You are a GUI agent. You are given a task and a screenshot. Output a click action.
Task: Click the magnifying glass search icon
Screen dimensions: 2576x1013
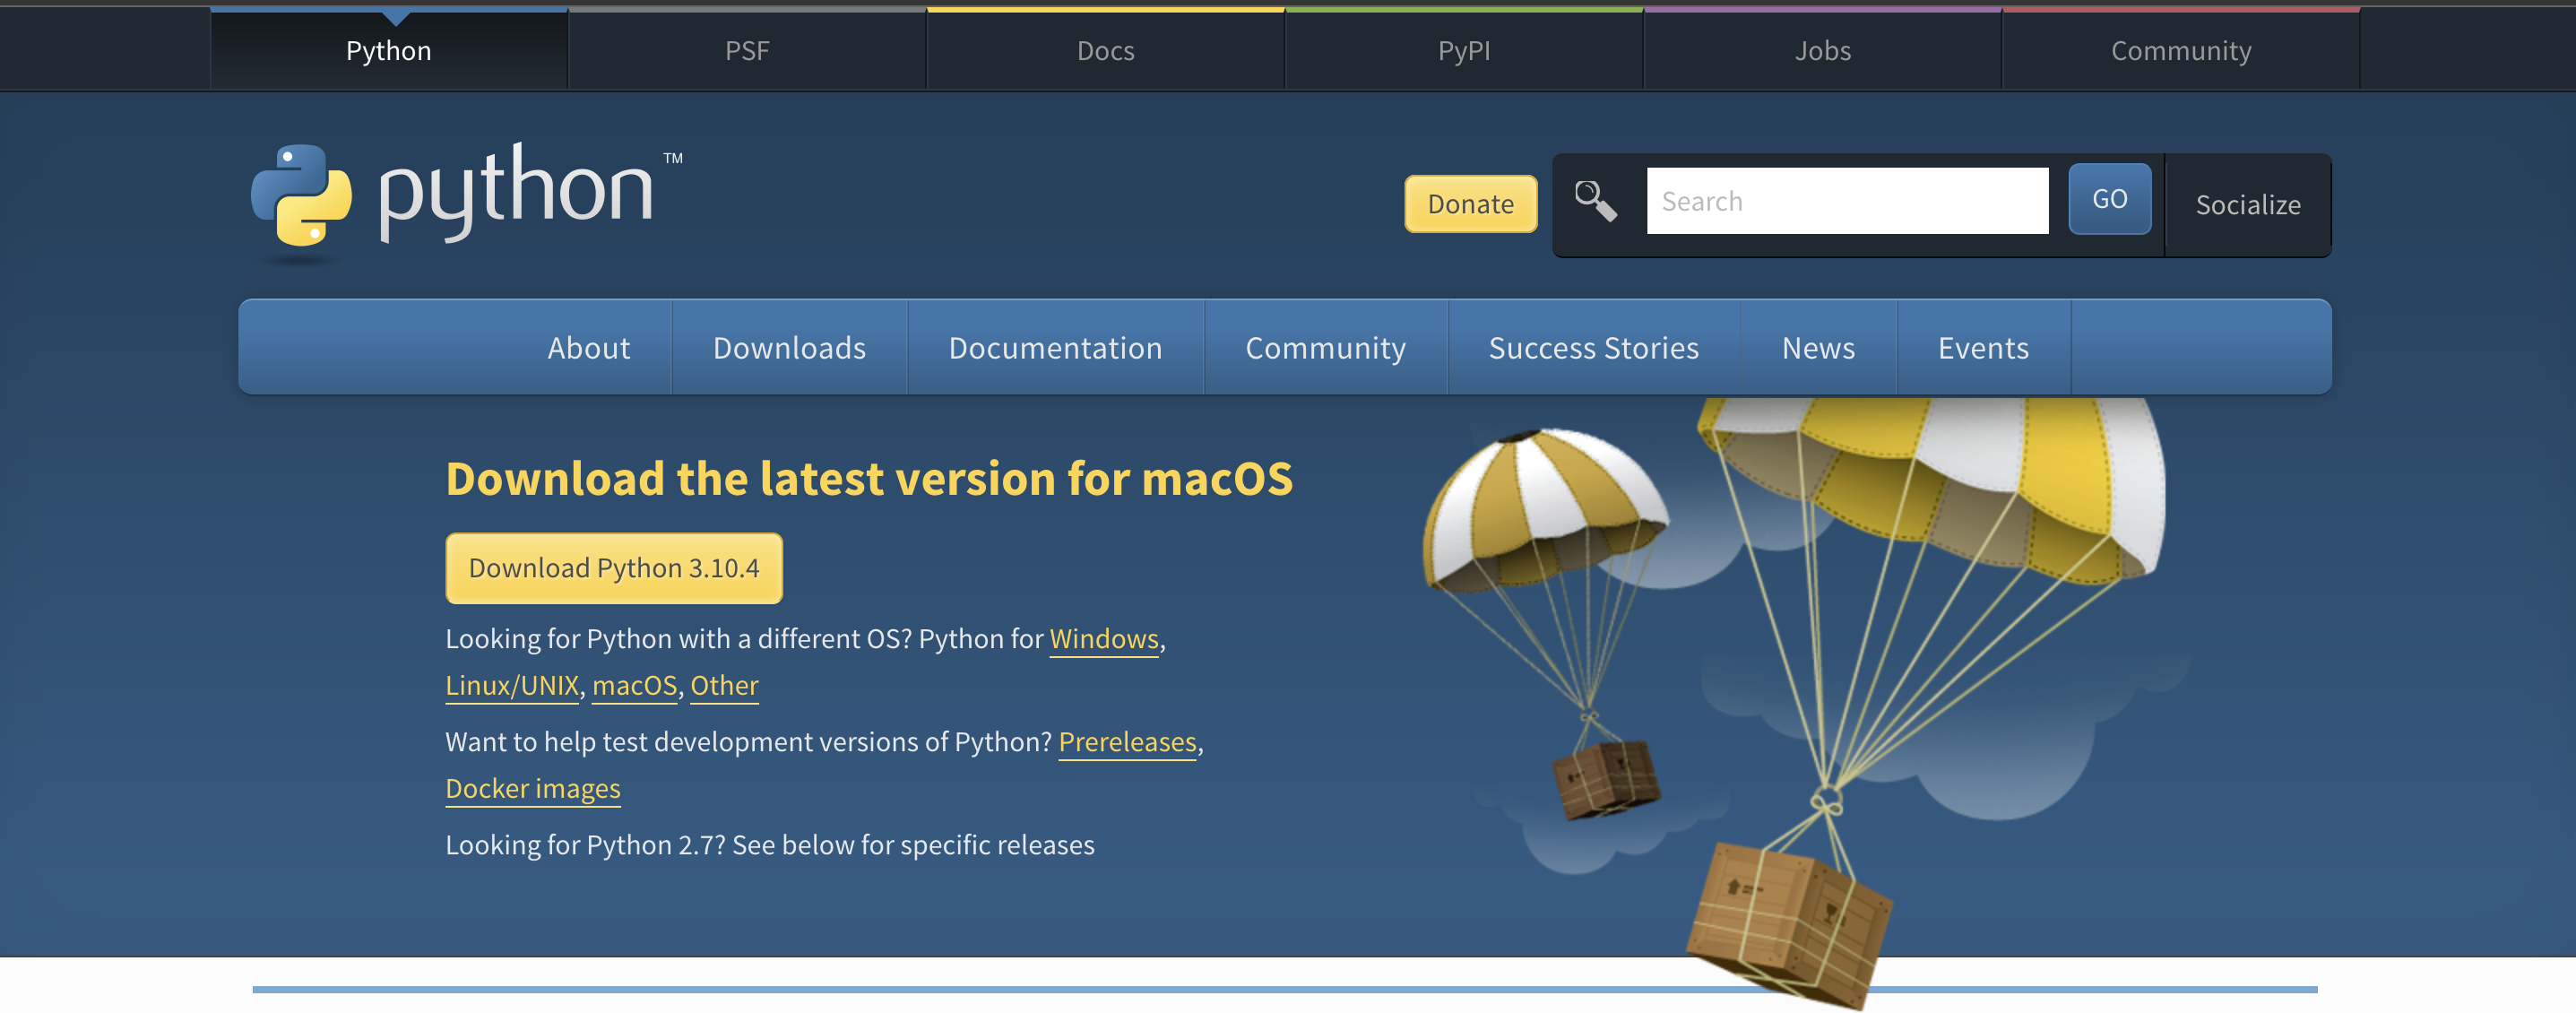[1595, 201]
